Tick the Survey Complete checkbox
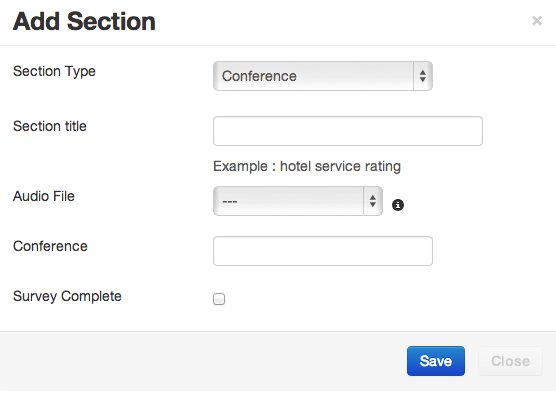556x409 pixels. click(x=219, y=299)
